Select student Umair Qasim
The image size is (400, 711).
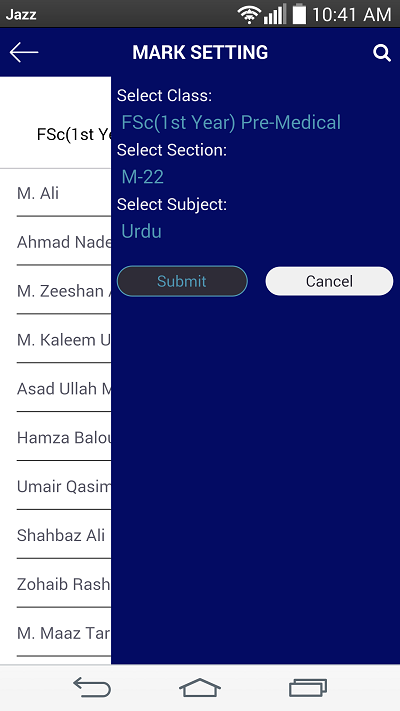[63, 487]
